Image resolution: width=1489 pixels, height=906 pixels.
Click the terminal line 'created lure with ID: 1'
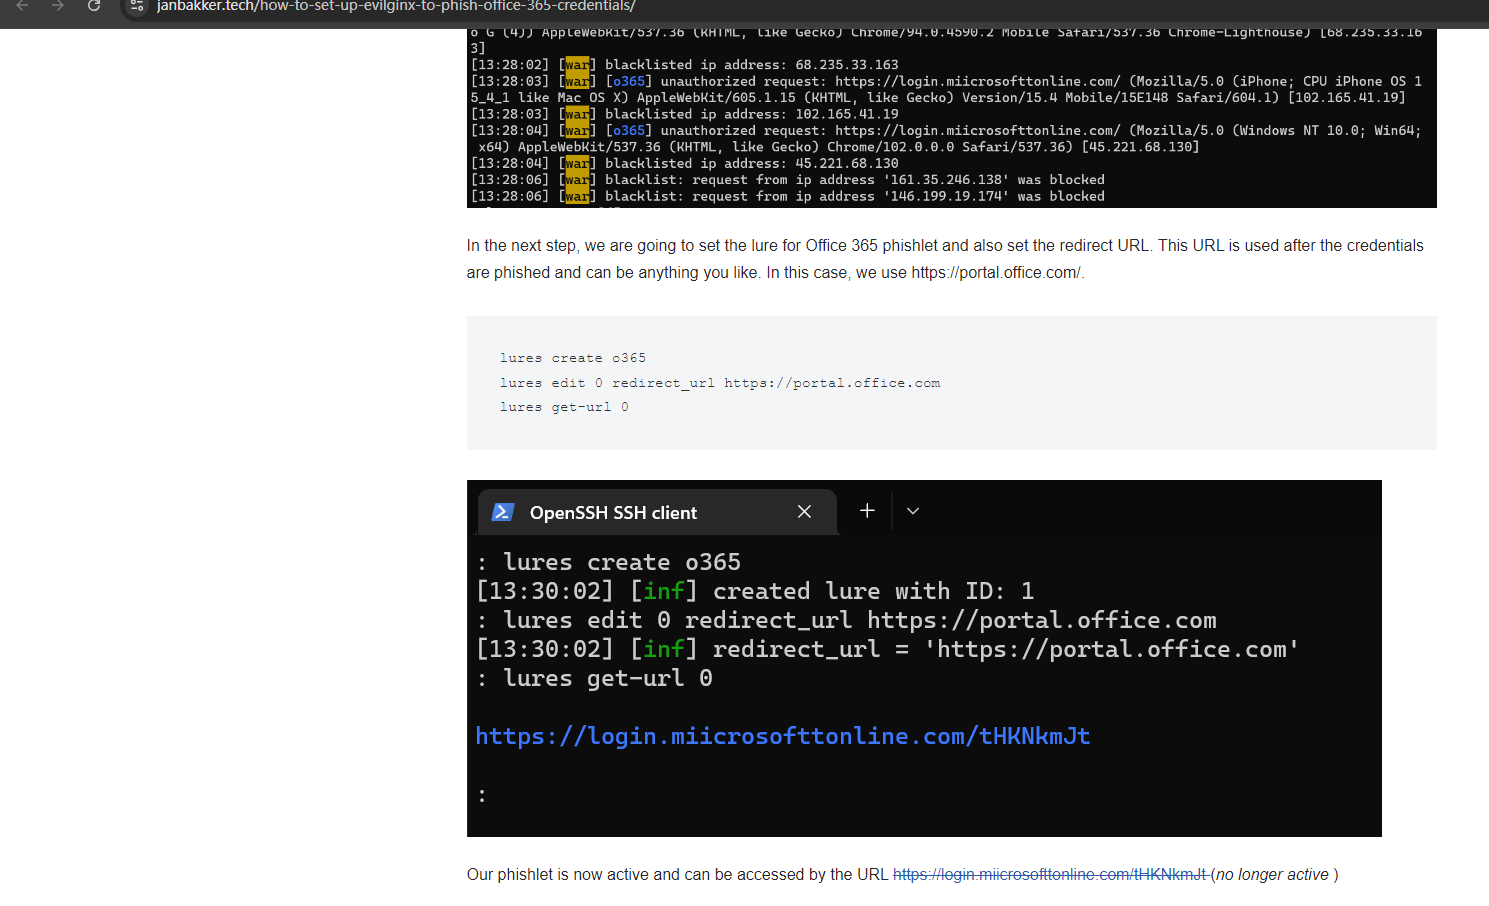755,591
